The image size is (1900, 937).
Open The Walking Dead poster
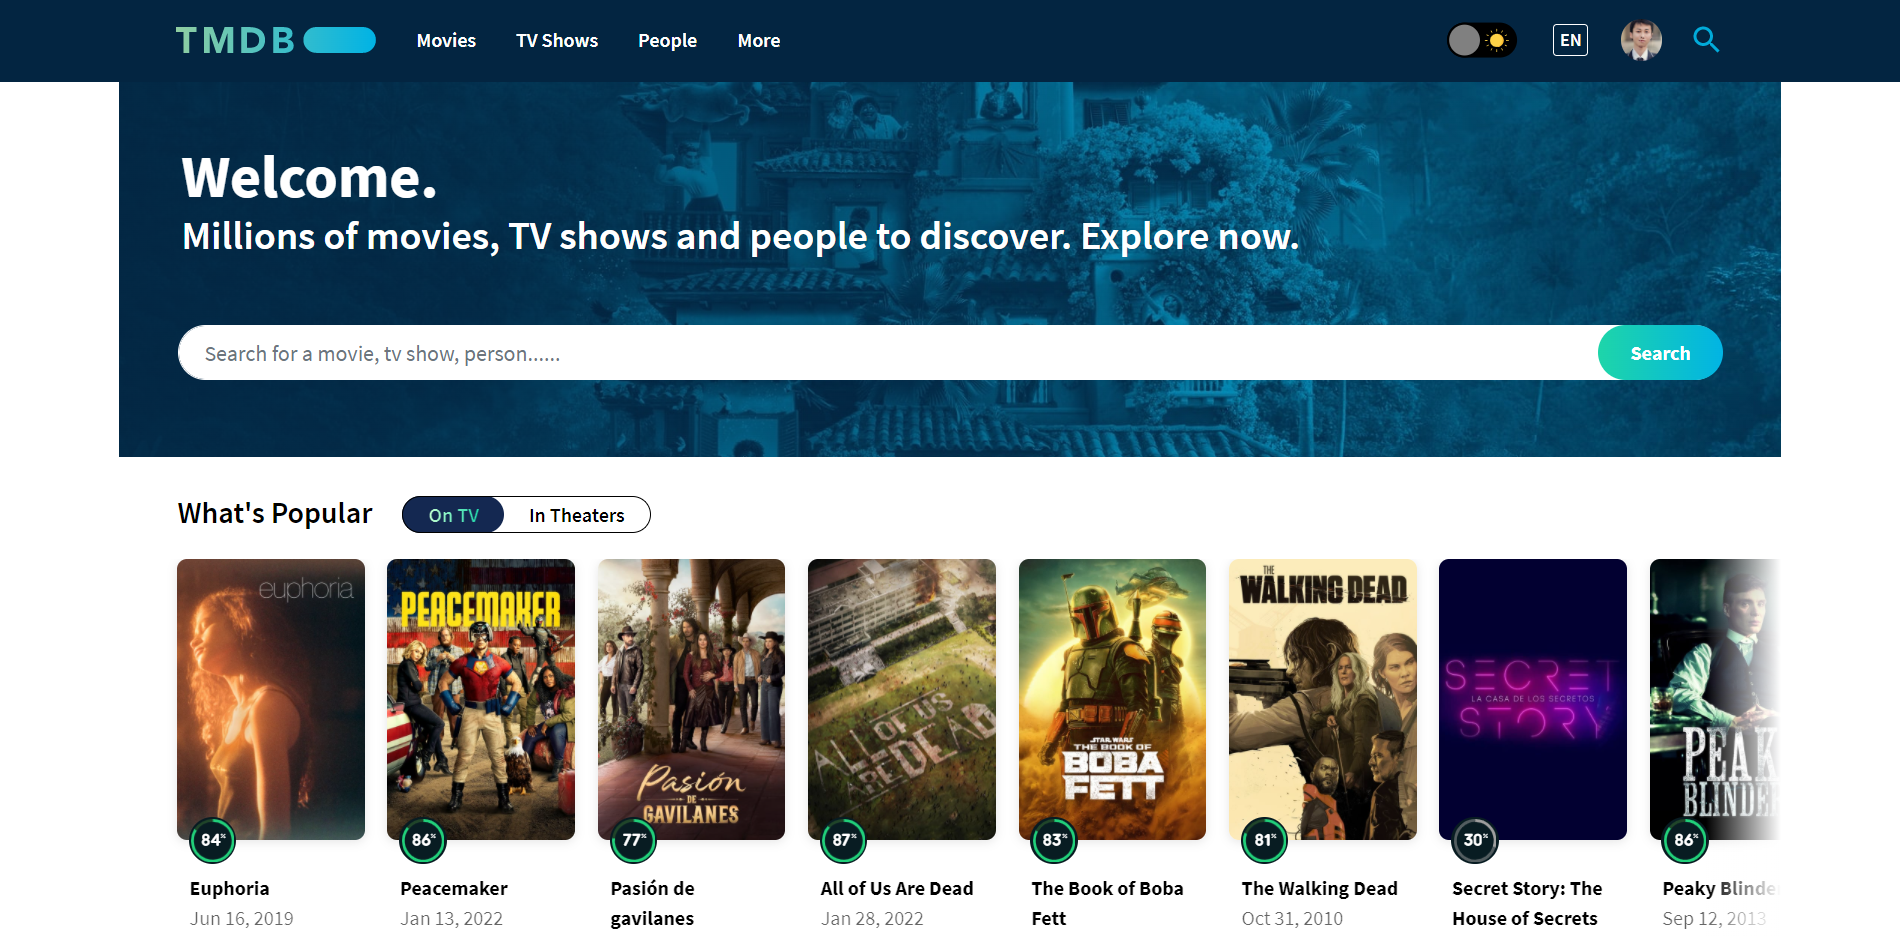point(1323,699)
